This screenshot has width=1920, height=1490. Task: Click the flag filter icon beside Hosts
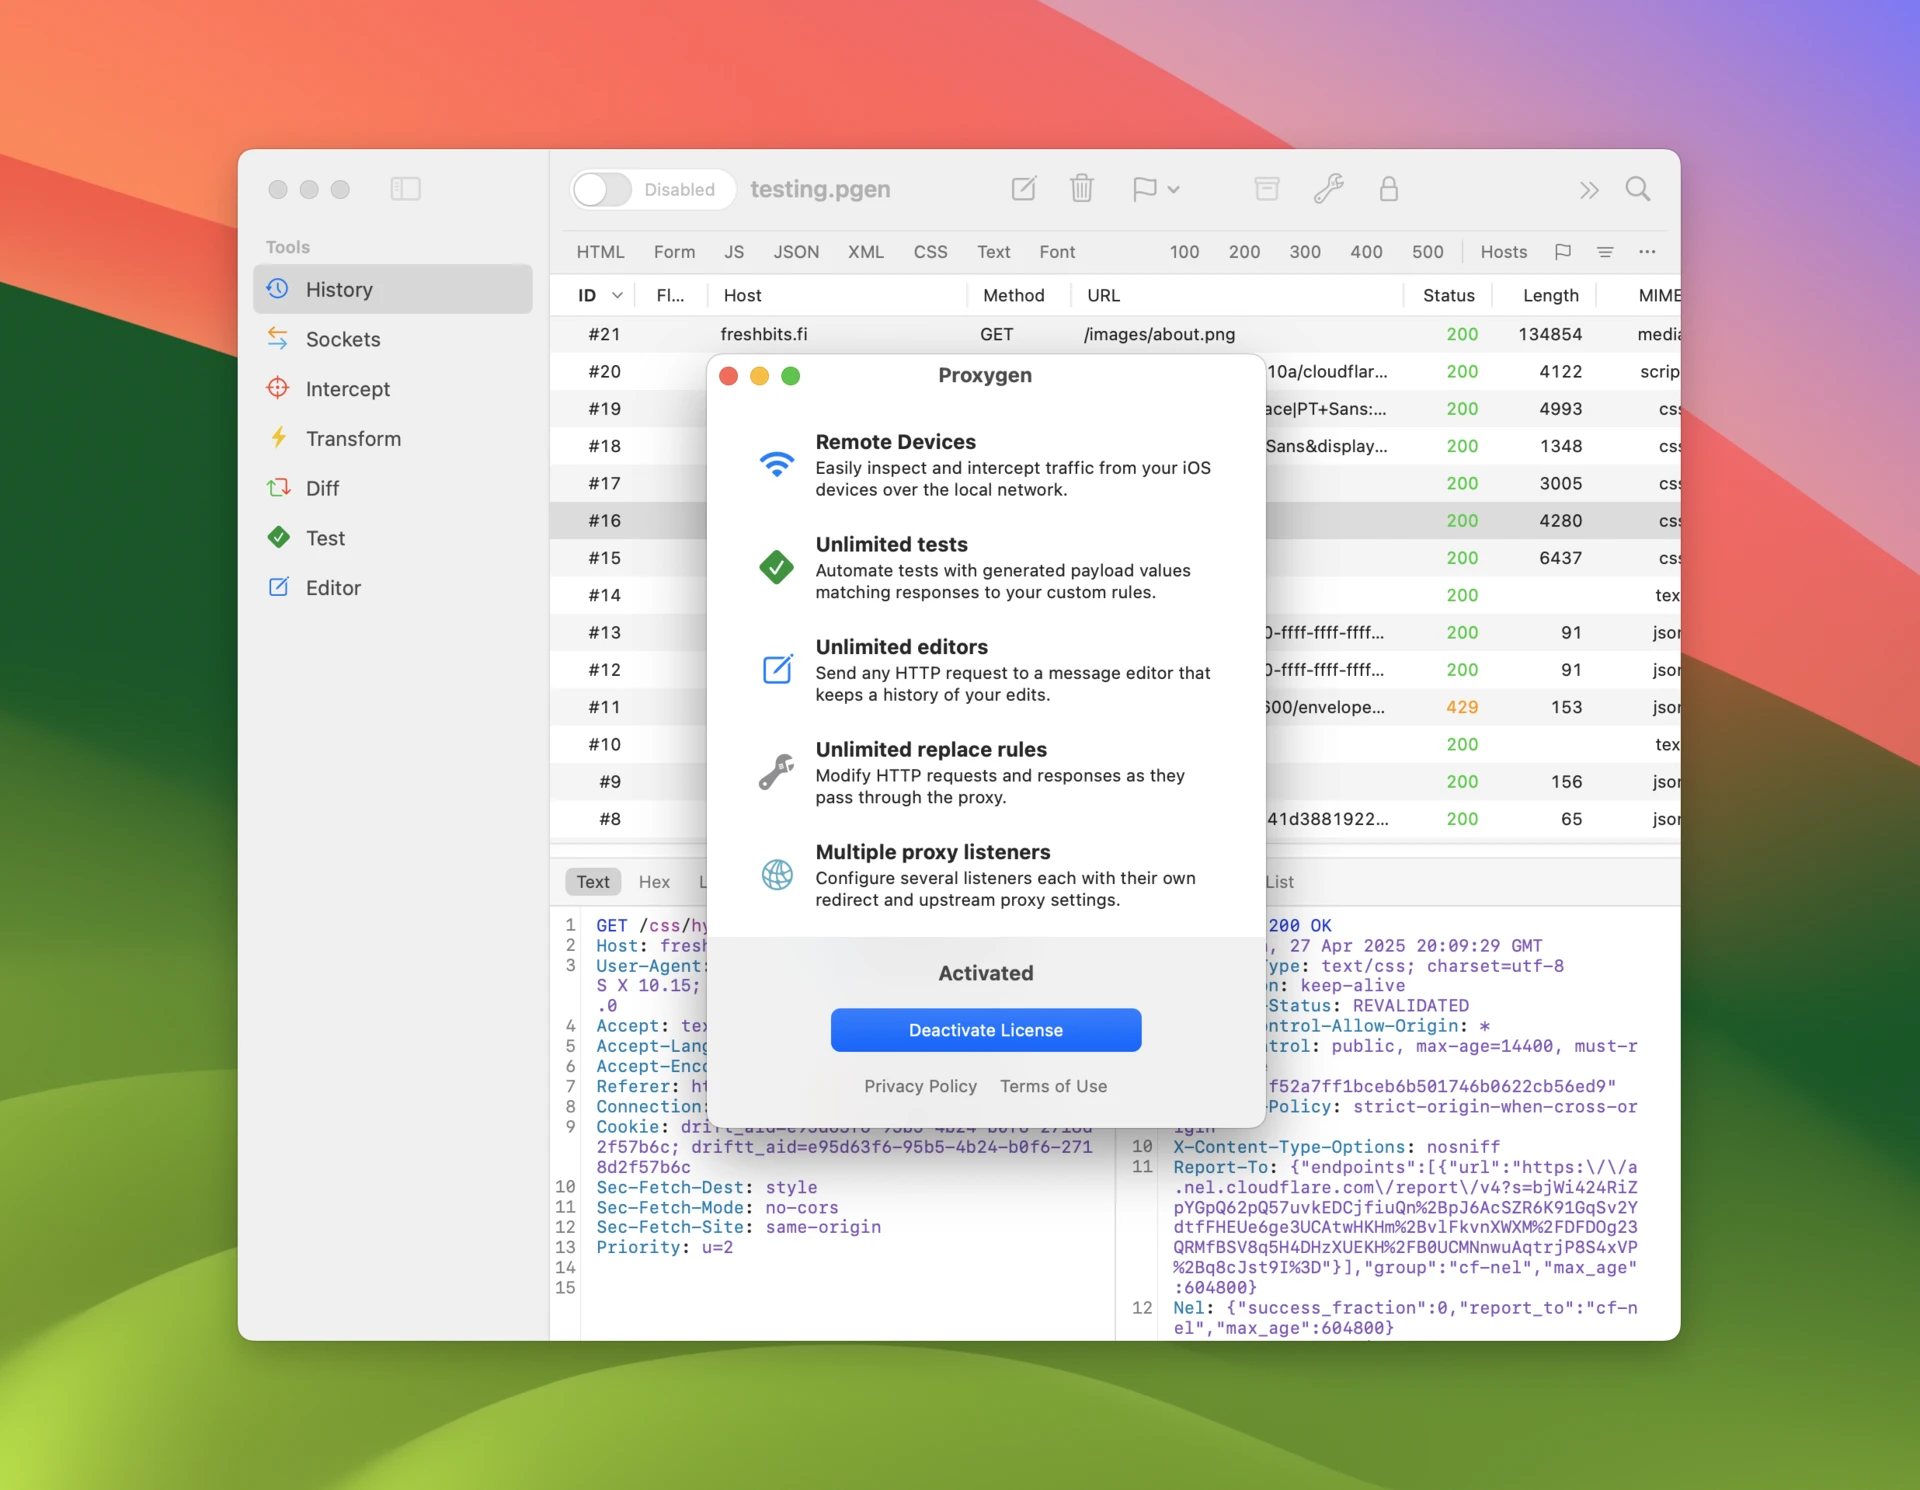[1563, 252]
